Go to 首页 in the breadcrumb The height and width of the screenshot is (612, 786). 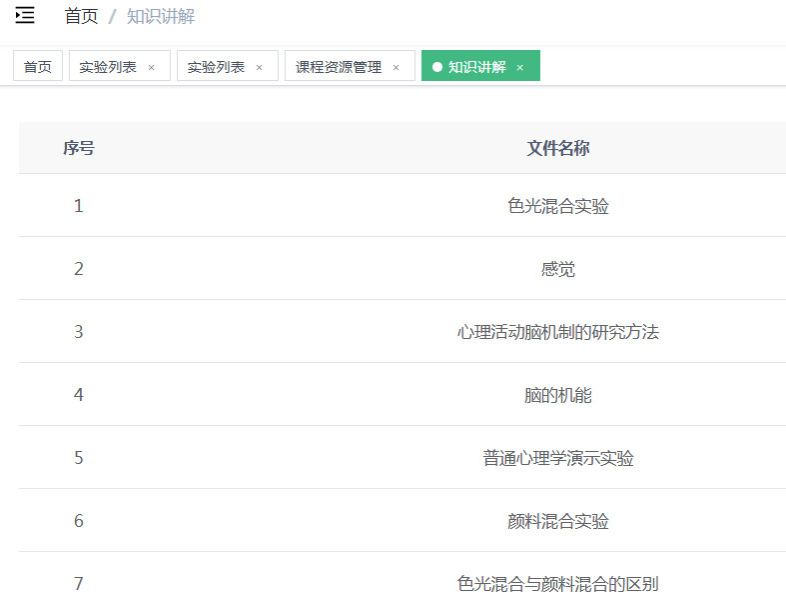(81, 16)
